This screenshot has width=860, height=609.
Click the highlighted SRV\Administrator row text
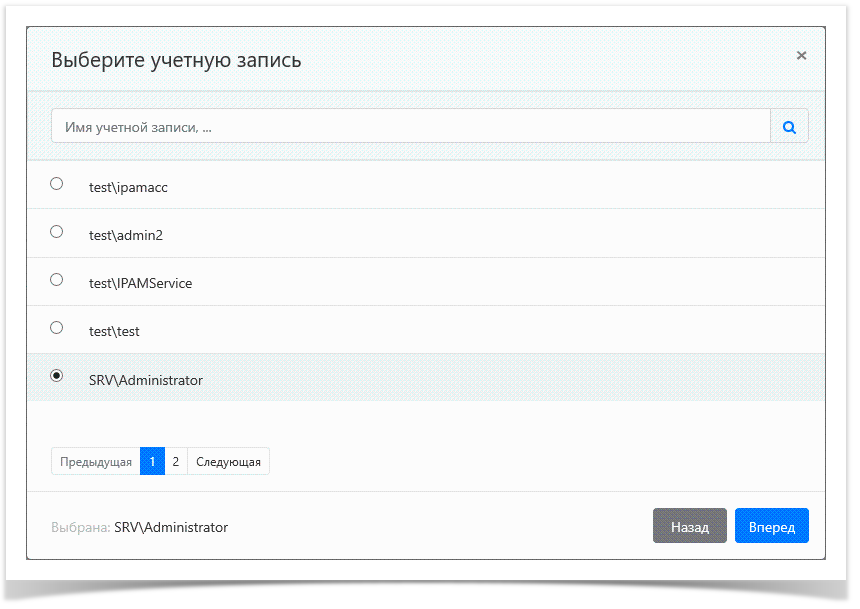coord(146,380)
